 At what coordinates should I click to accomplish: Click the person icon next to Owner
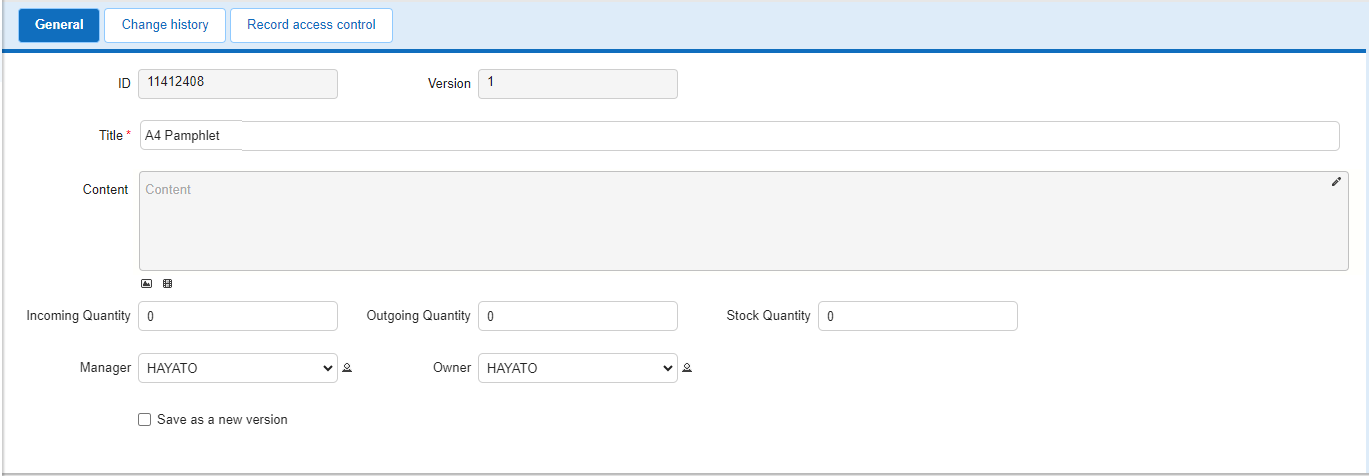687,368
